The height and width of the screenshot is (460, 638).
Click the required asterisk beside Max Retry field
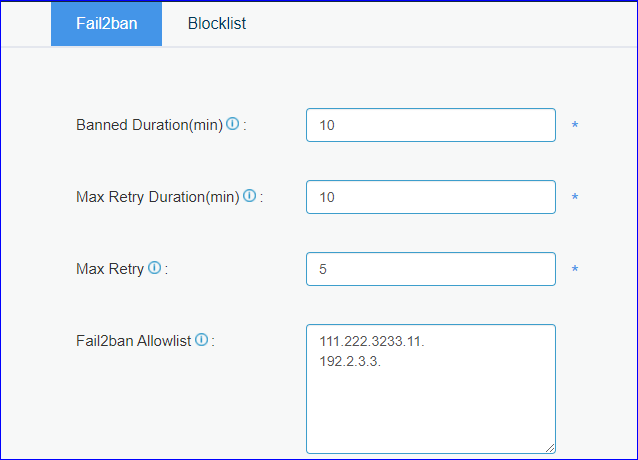tap(575, 270)
